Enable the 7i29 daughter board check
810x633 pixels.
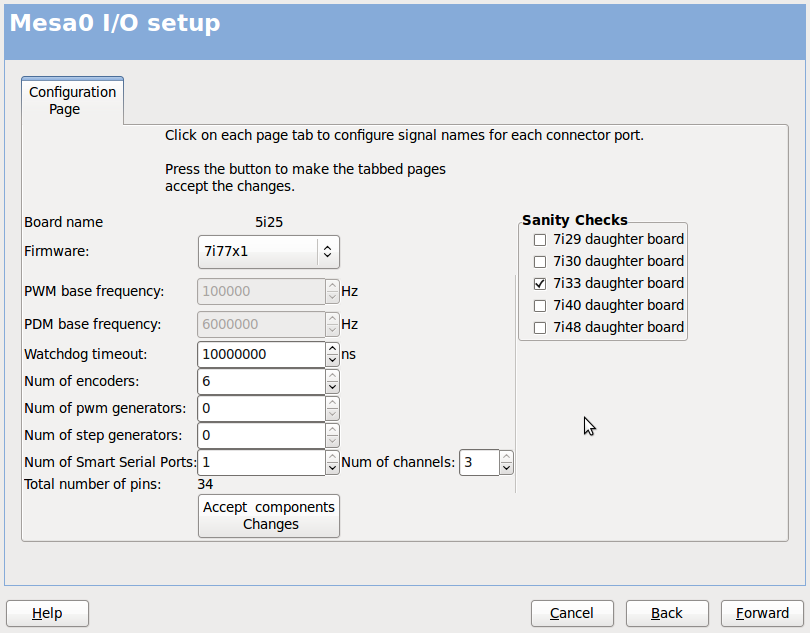tap(540, 240)
